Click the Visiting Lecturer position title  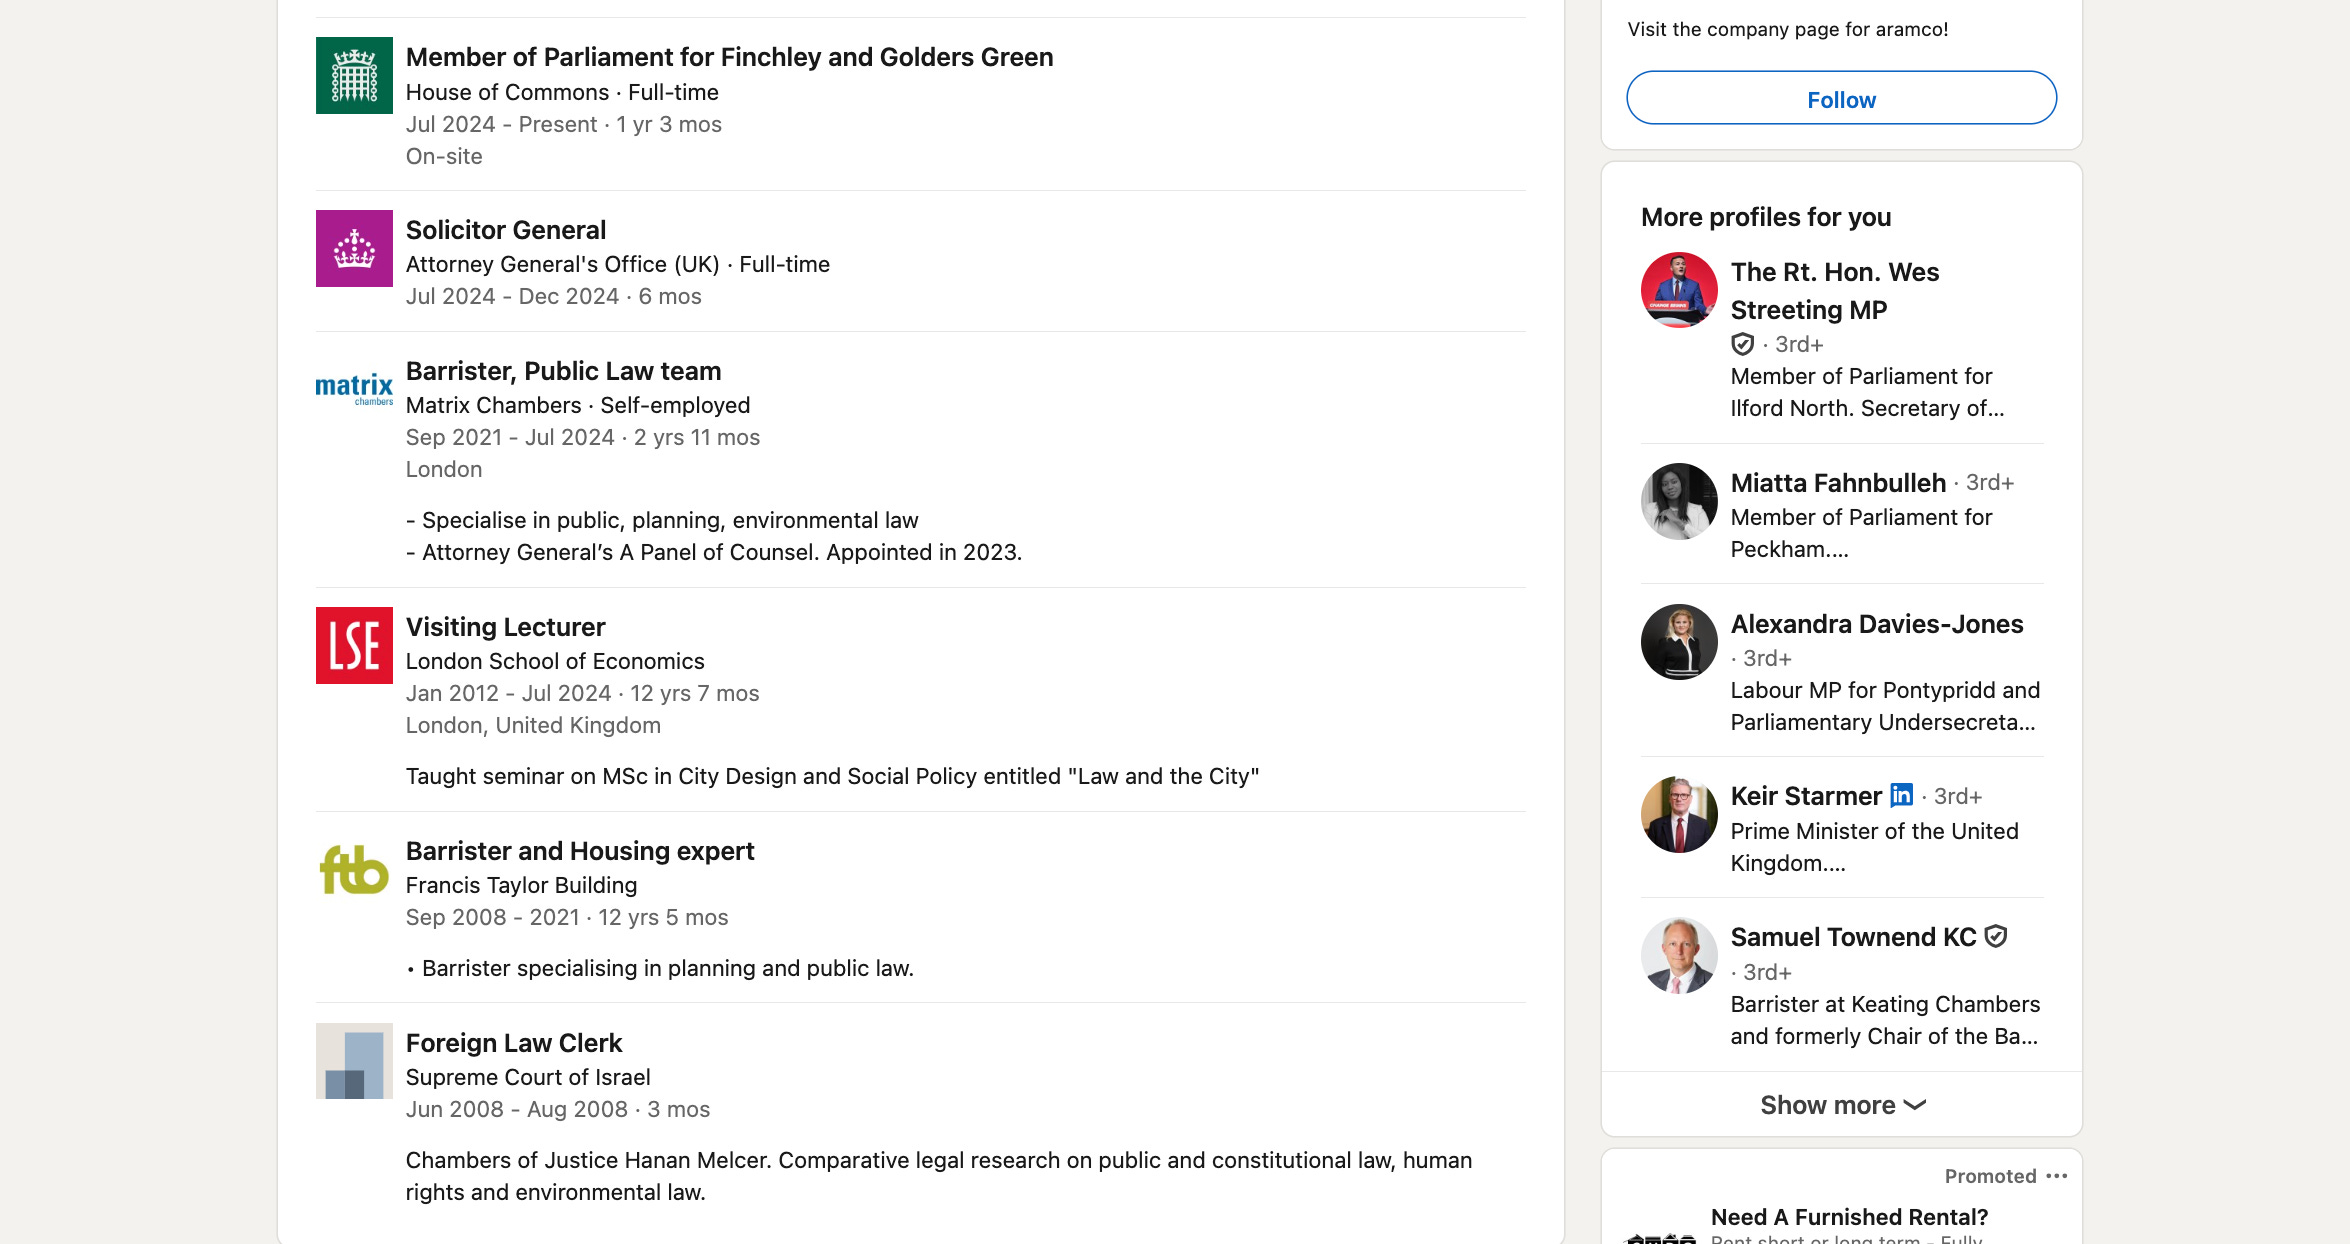tap(505, 627)
